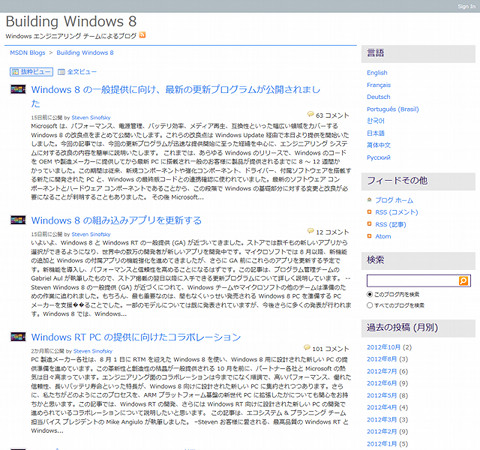The height and width of the screenshot is (450, 480).
Task: Click the Atom feed icon
Action: coord(369,236)
